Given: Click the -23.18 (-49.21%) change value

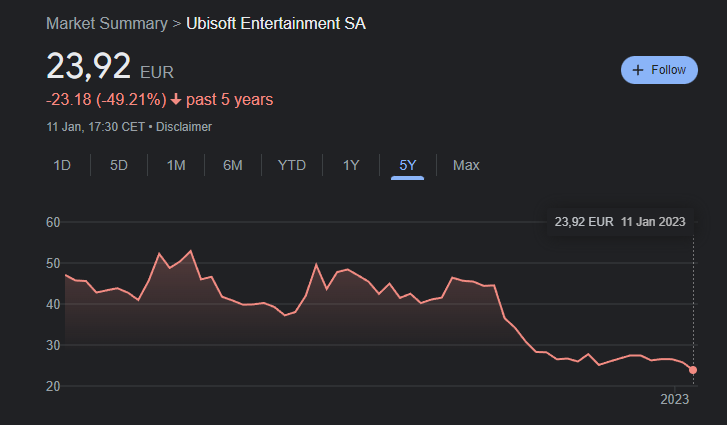Looking at the screenshot, I should pos(106,100).
